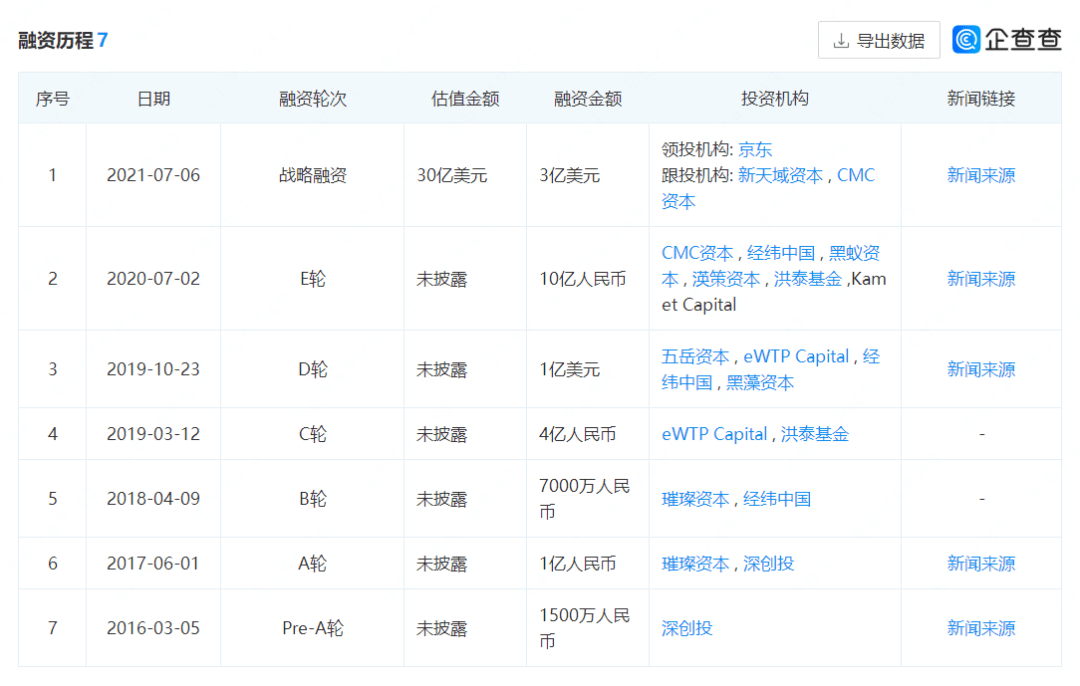Open 璀璨资本 link in the B轮 row
Image resolution: width=1080 pixels, height=686 pixels.
695,499
